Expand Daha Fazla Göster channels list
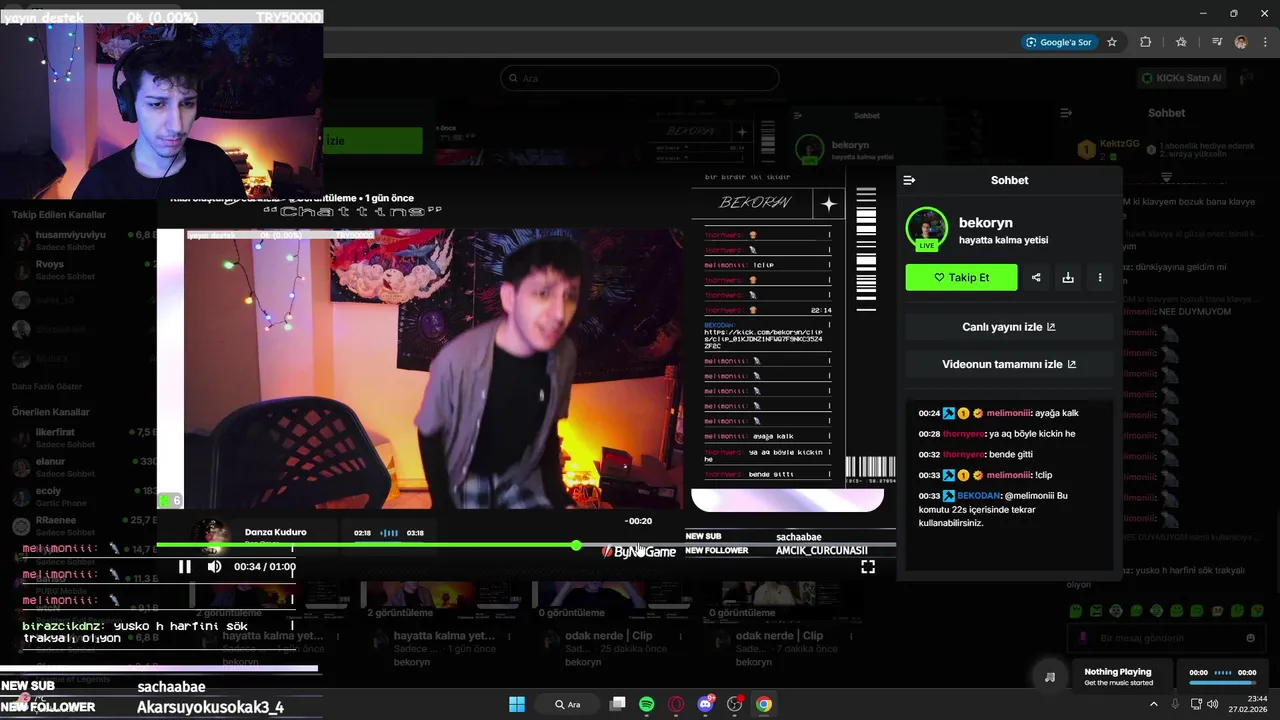The image size is (1280, 720). click(x=47, y=386)
